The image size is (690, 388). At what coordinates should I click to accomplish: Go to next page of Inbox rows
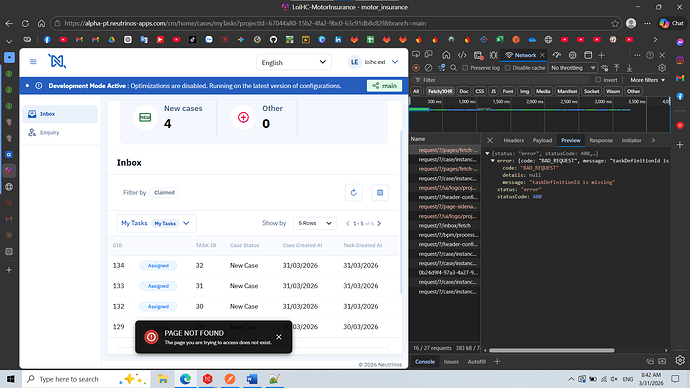[379, 223]
